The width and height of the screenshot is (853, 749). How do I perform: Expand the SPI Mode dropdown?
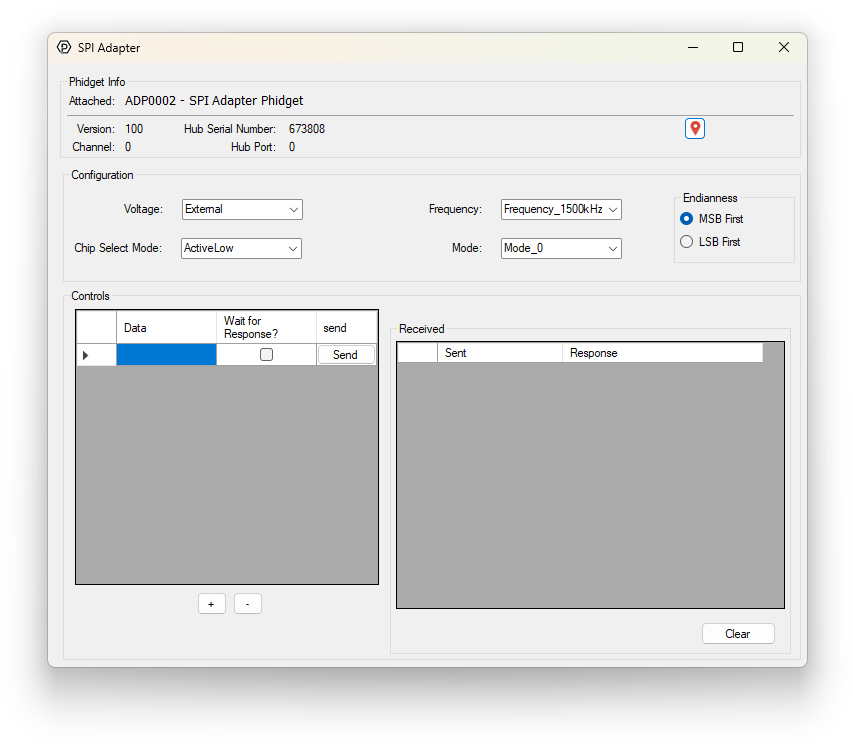pos(561,248)
